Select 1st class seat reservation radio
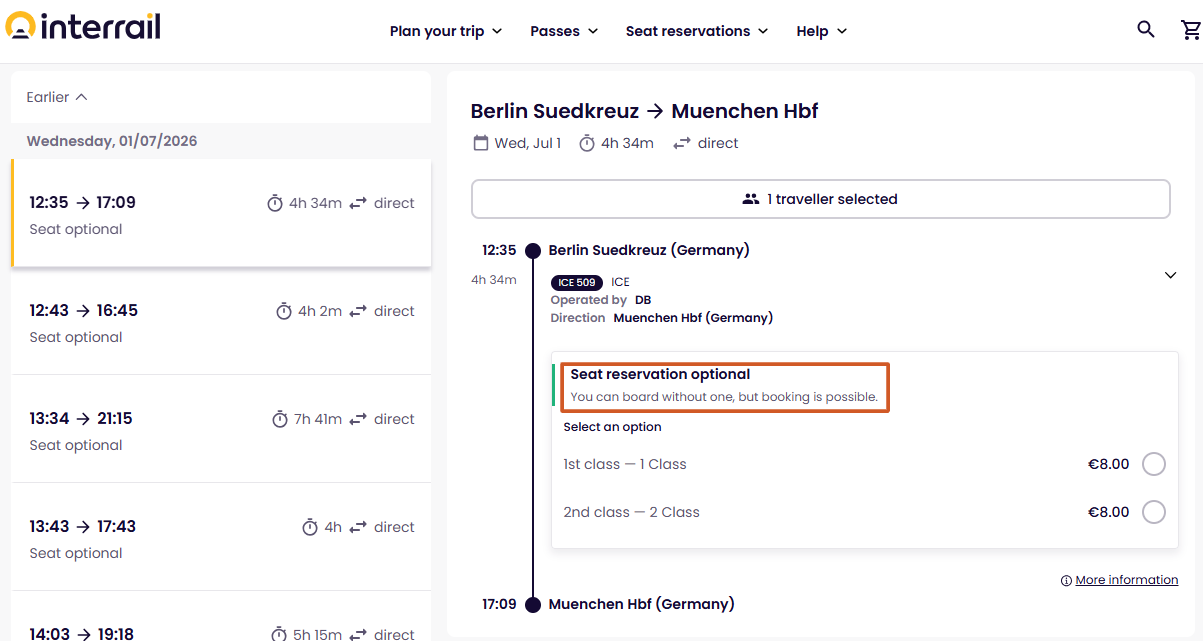Viewport: 1203px width, 641px height. coord(1154,464)
